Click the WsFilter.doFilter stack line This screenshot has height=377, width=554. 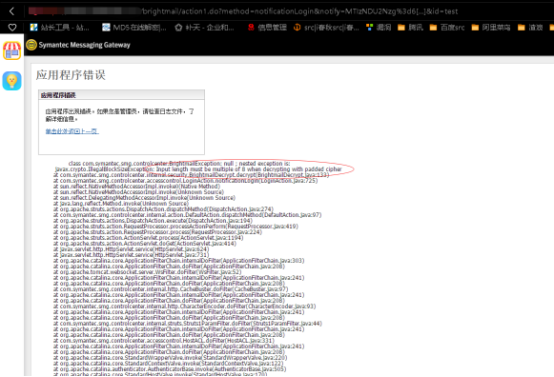147,272
